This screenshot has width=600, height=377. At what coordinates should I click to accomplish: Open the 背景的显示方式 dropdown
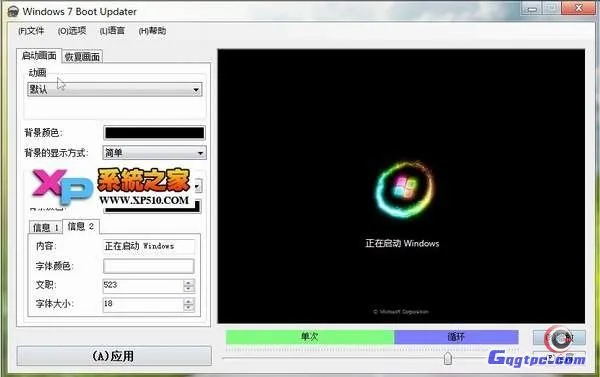point(155,153)
